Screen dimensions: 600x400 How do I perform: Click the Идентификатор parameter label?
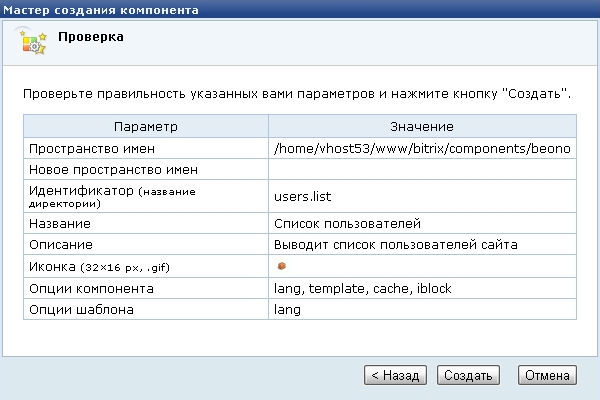pyautogui.click(x=84, y=190)
